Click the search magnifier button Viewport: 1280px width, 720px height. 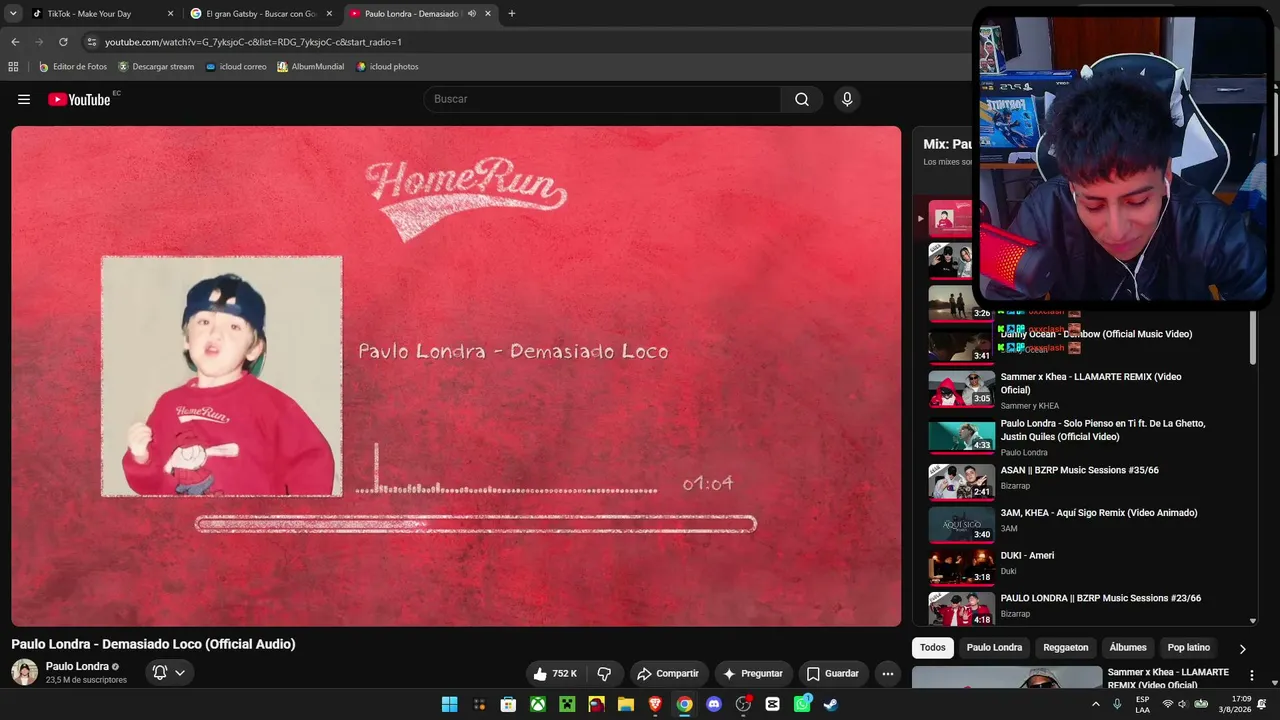click(802, 99)
